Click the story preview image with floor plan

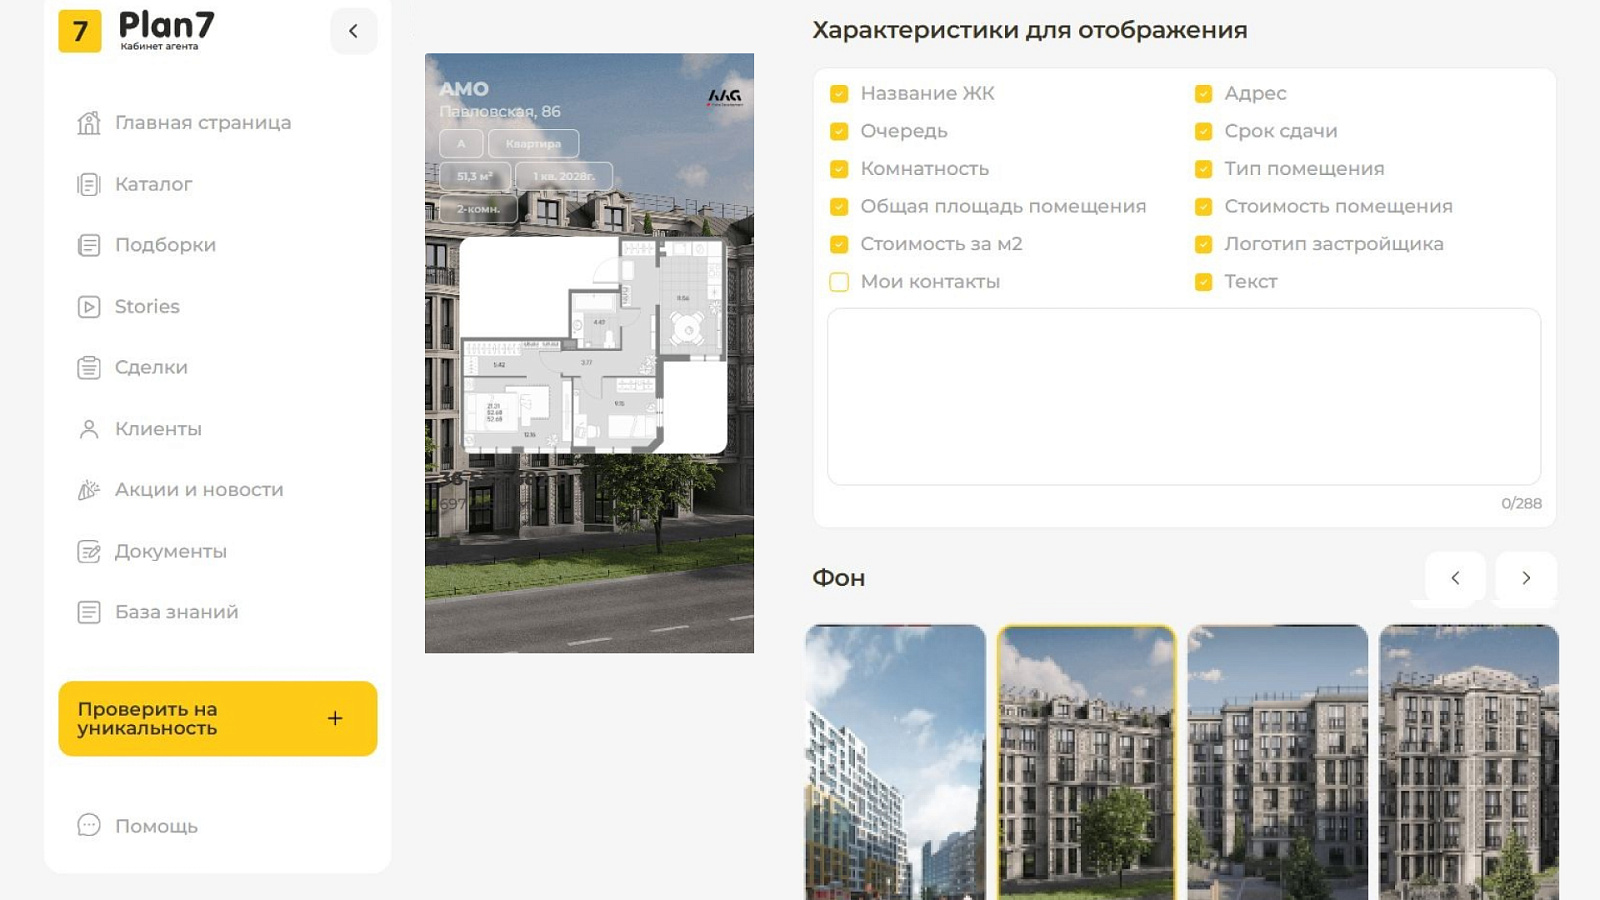[x=589, y=353]
